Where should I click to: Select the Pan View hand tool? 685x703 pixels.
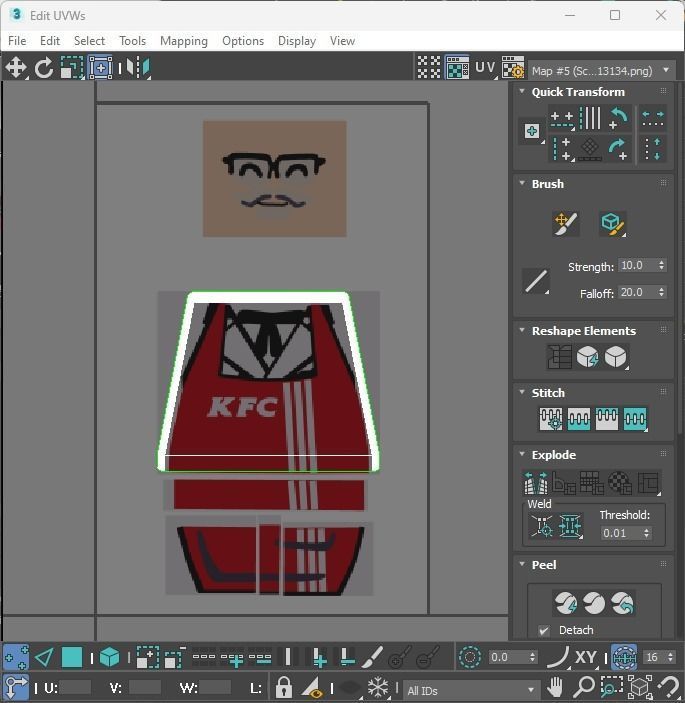(555, 686)
